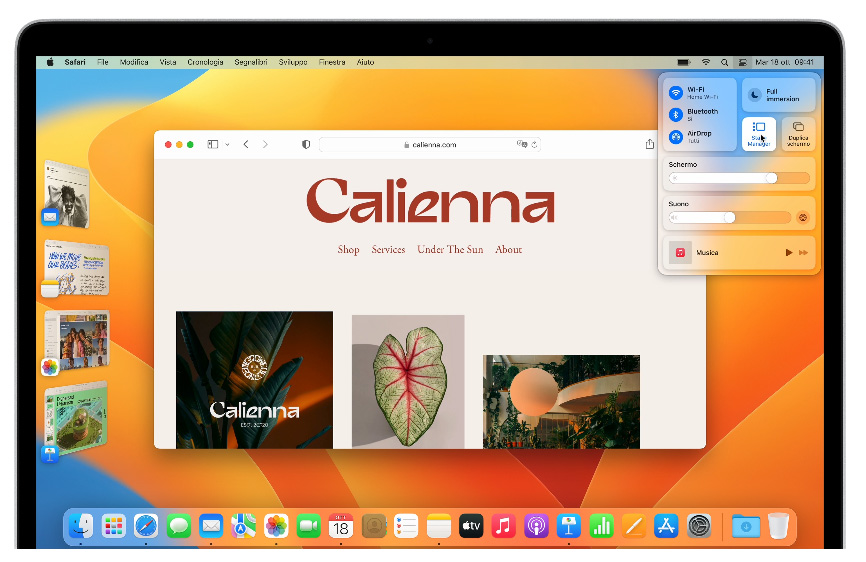The height and width of the screenshot is (562, 866).
Task: Open the Under The Sun link
Action: coord(450,250)
